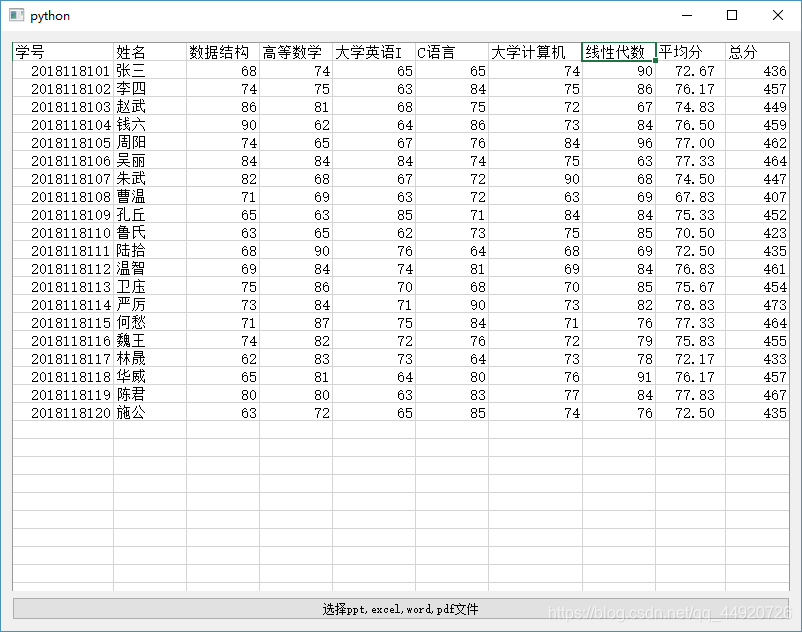The image size is (802, 632).
Task: Click the name cell 林晟
Action: coord(150,358)
